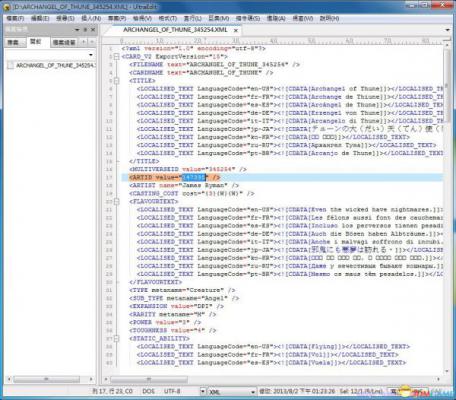
Task: Collapse the TITLE code fold
Action: pyautogui.click(x=116, y=81)
